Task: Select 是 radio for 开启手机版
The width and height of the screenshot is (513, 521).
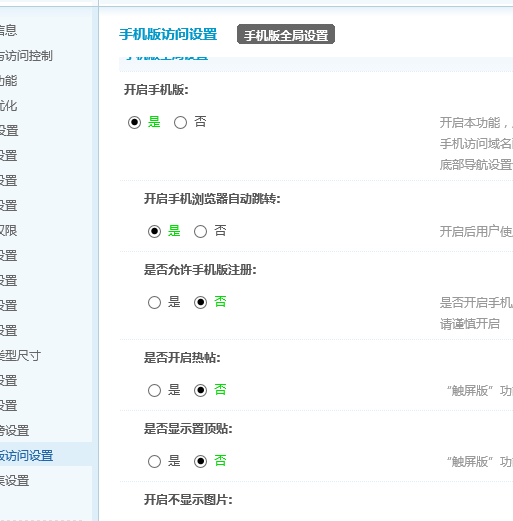Action: click(134, 122)
